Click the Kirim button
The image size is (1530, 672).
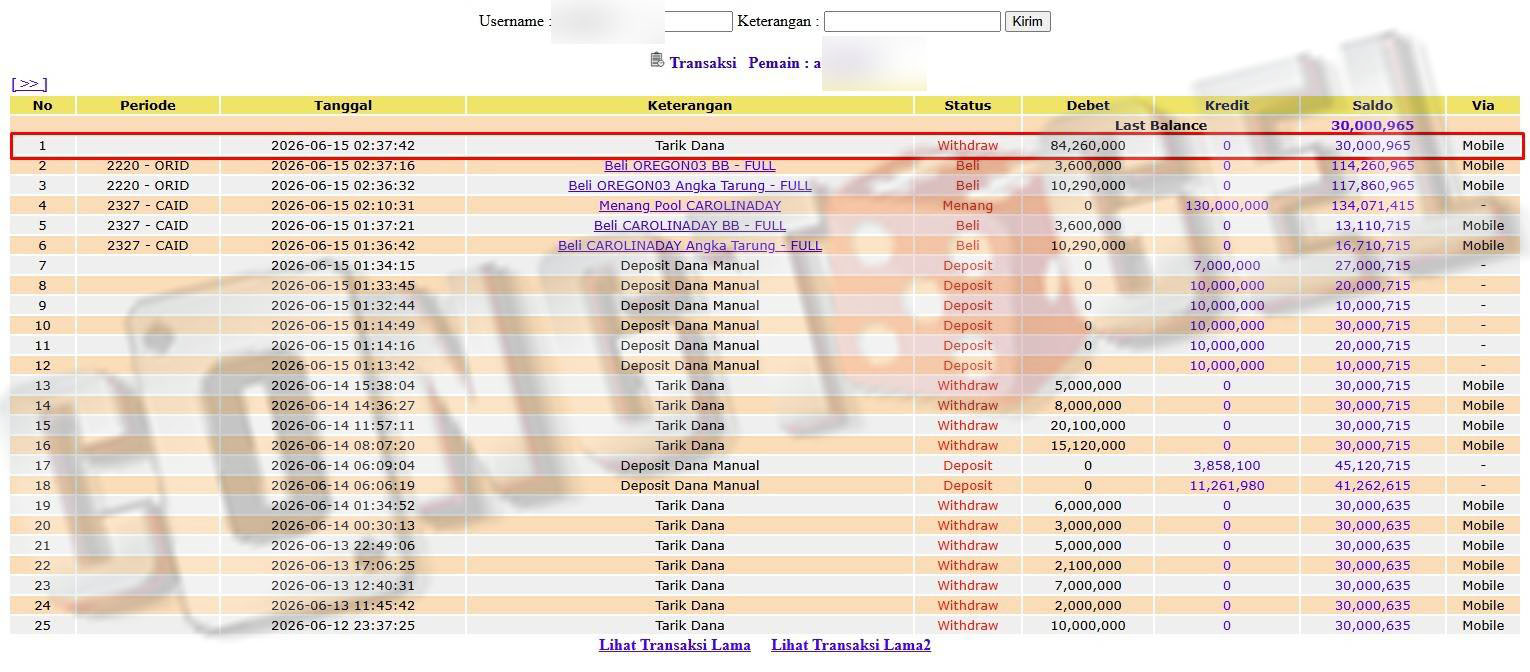tap(1027, 21)
